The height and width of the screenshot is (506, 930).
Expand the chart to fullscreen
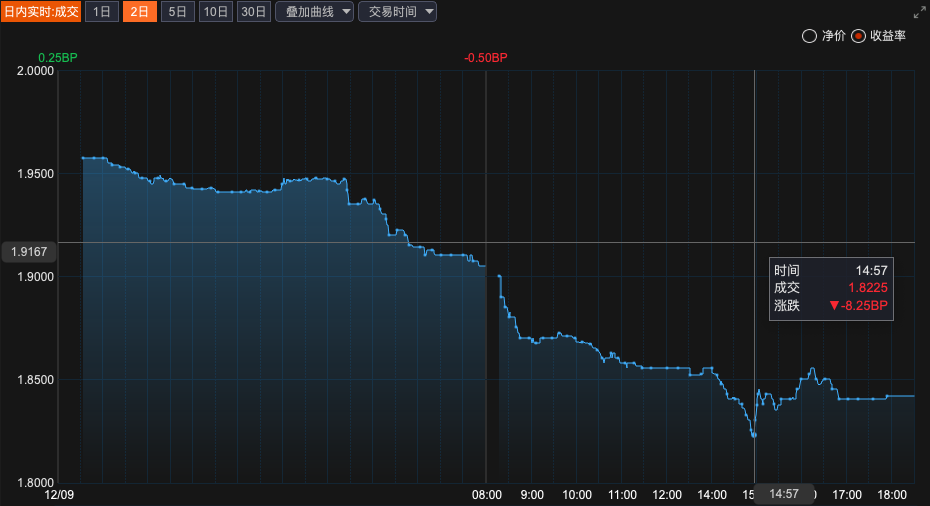pyautogui.click(x=919, y=12)
